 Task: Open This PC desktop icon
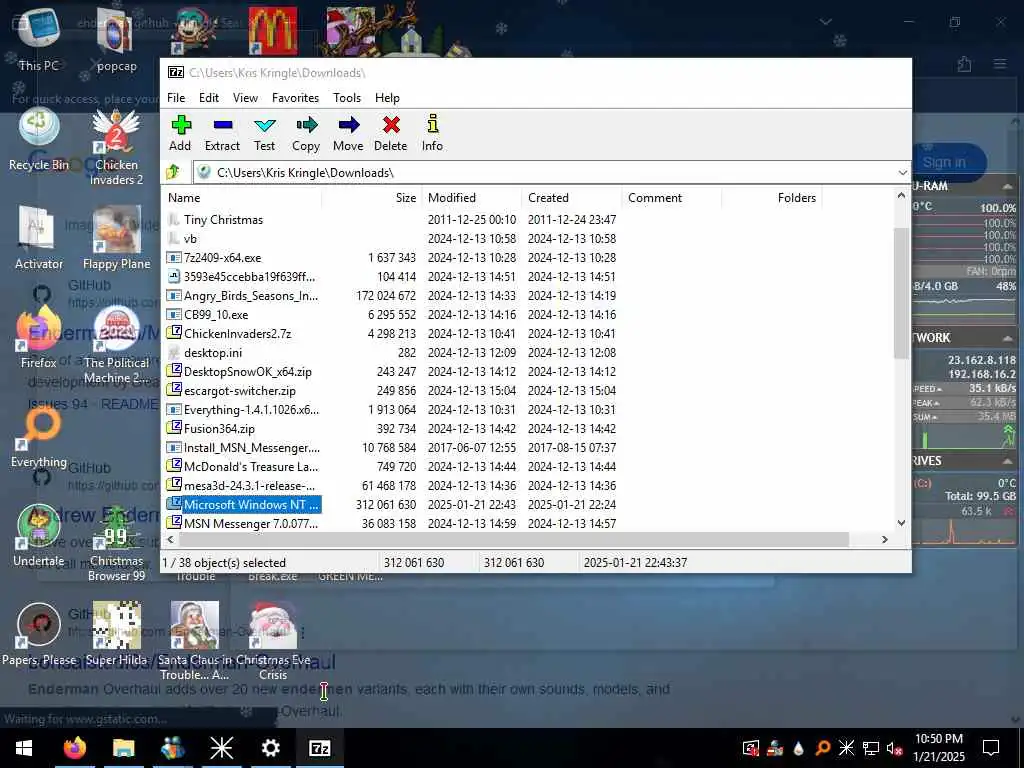(x=39, y=39)
